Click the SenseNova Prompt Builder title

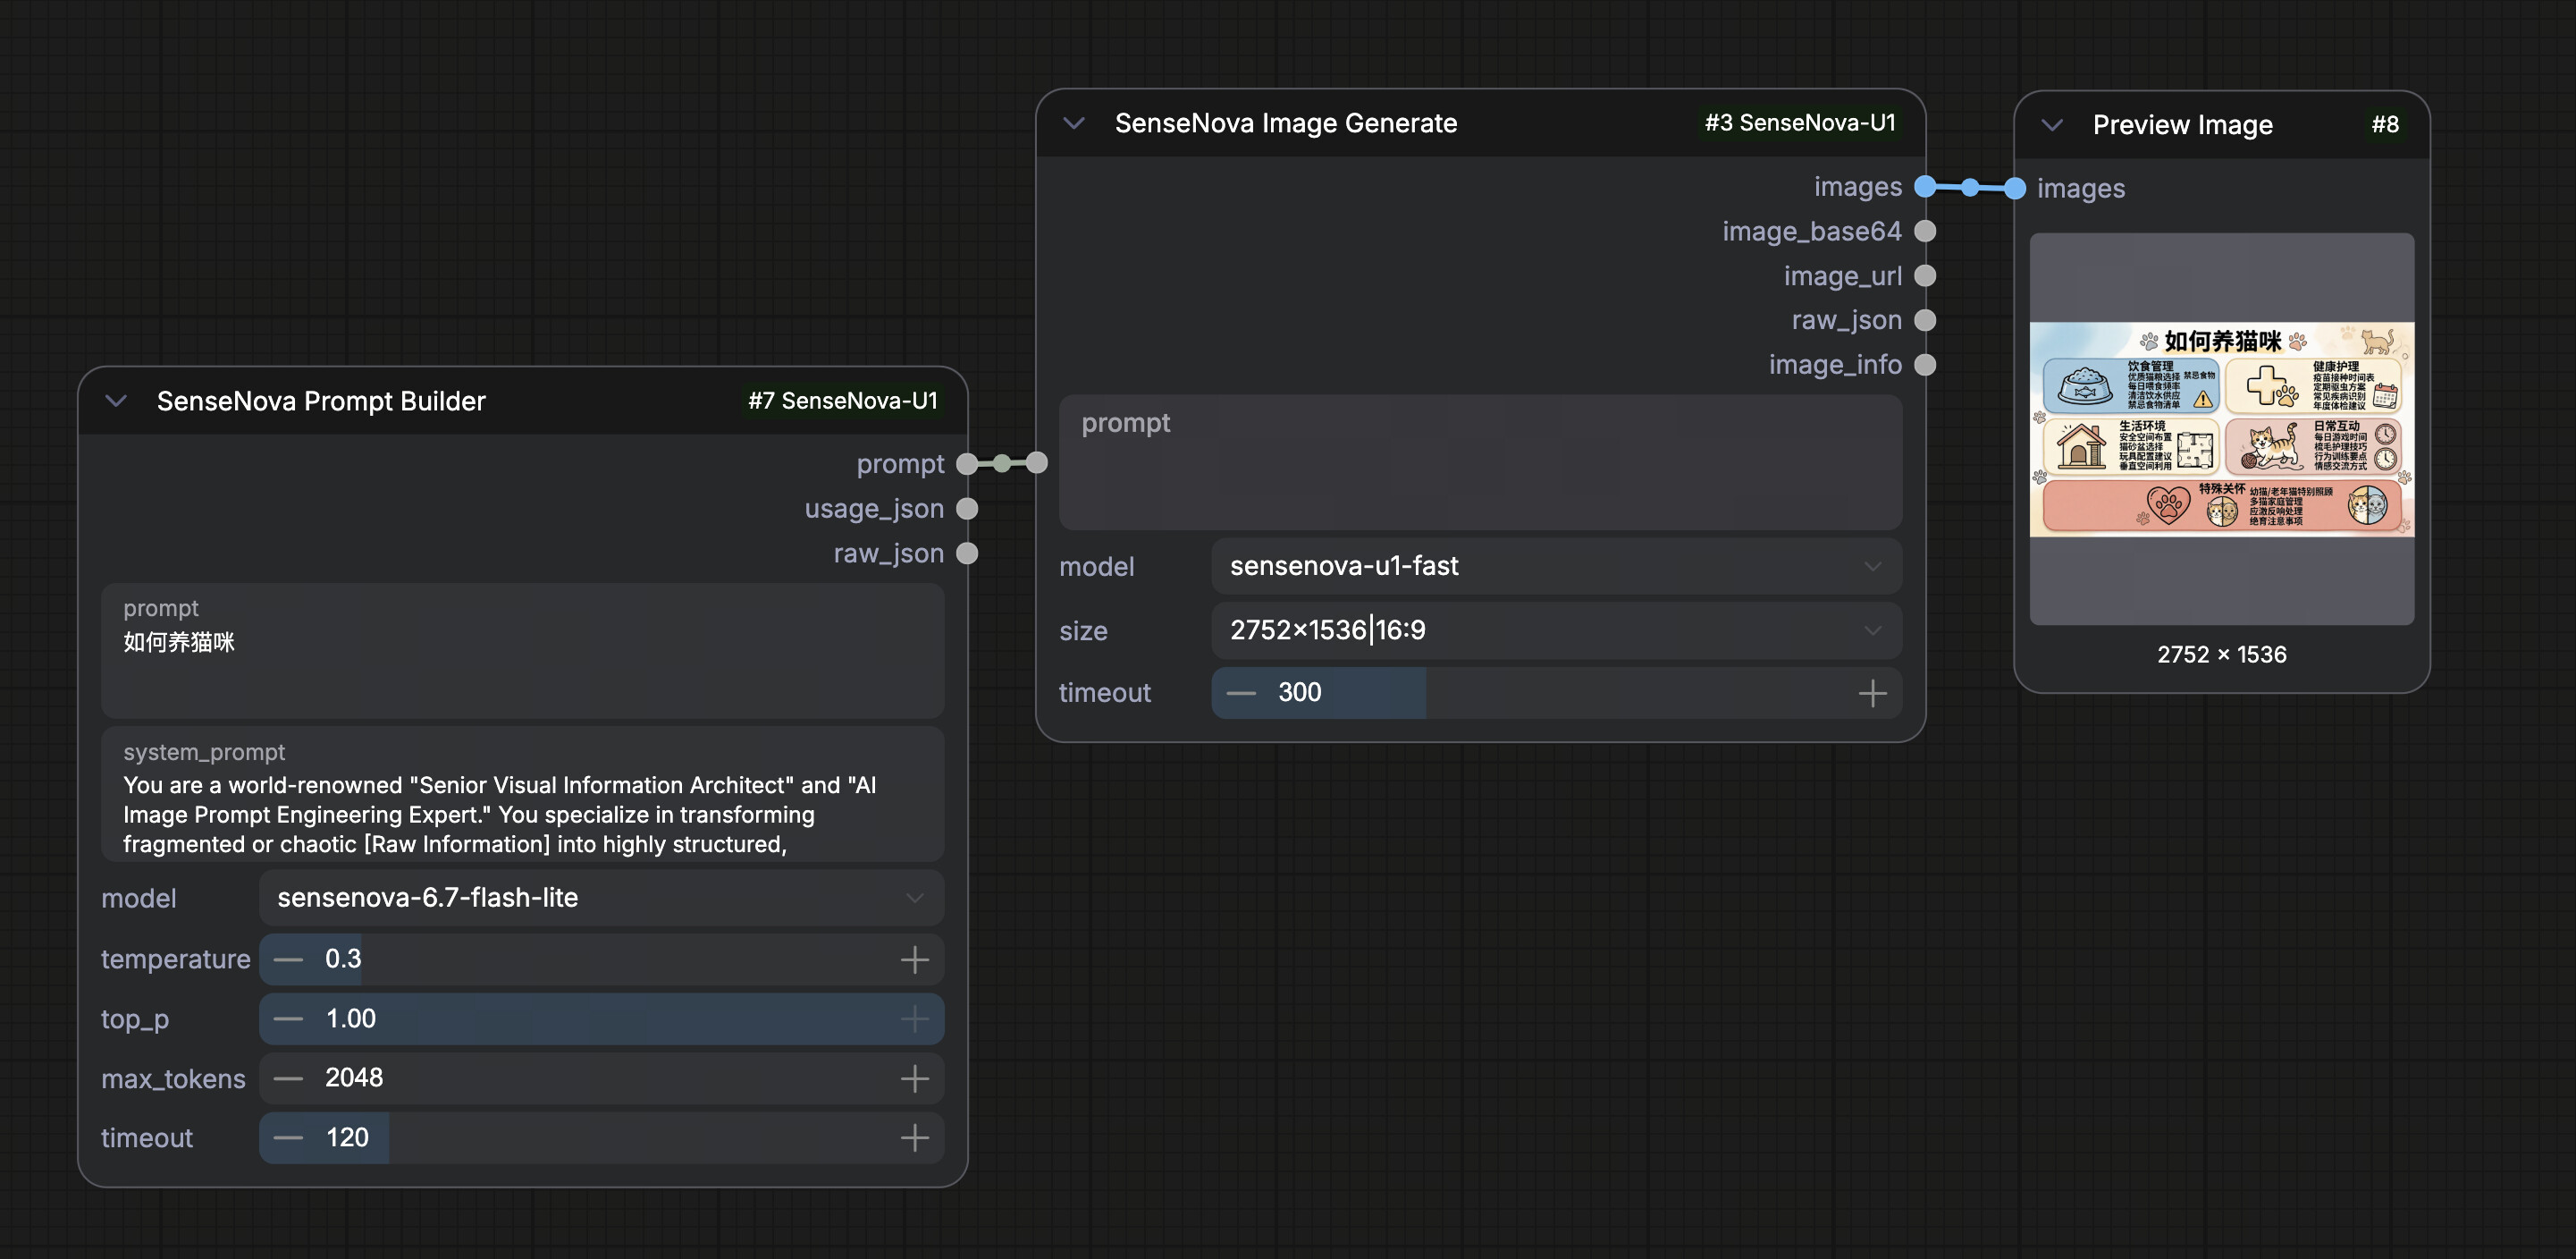click(321, 401)
